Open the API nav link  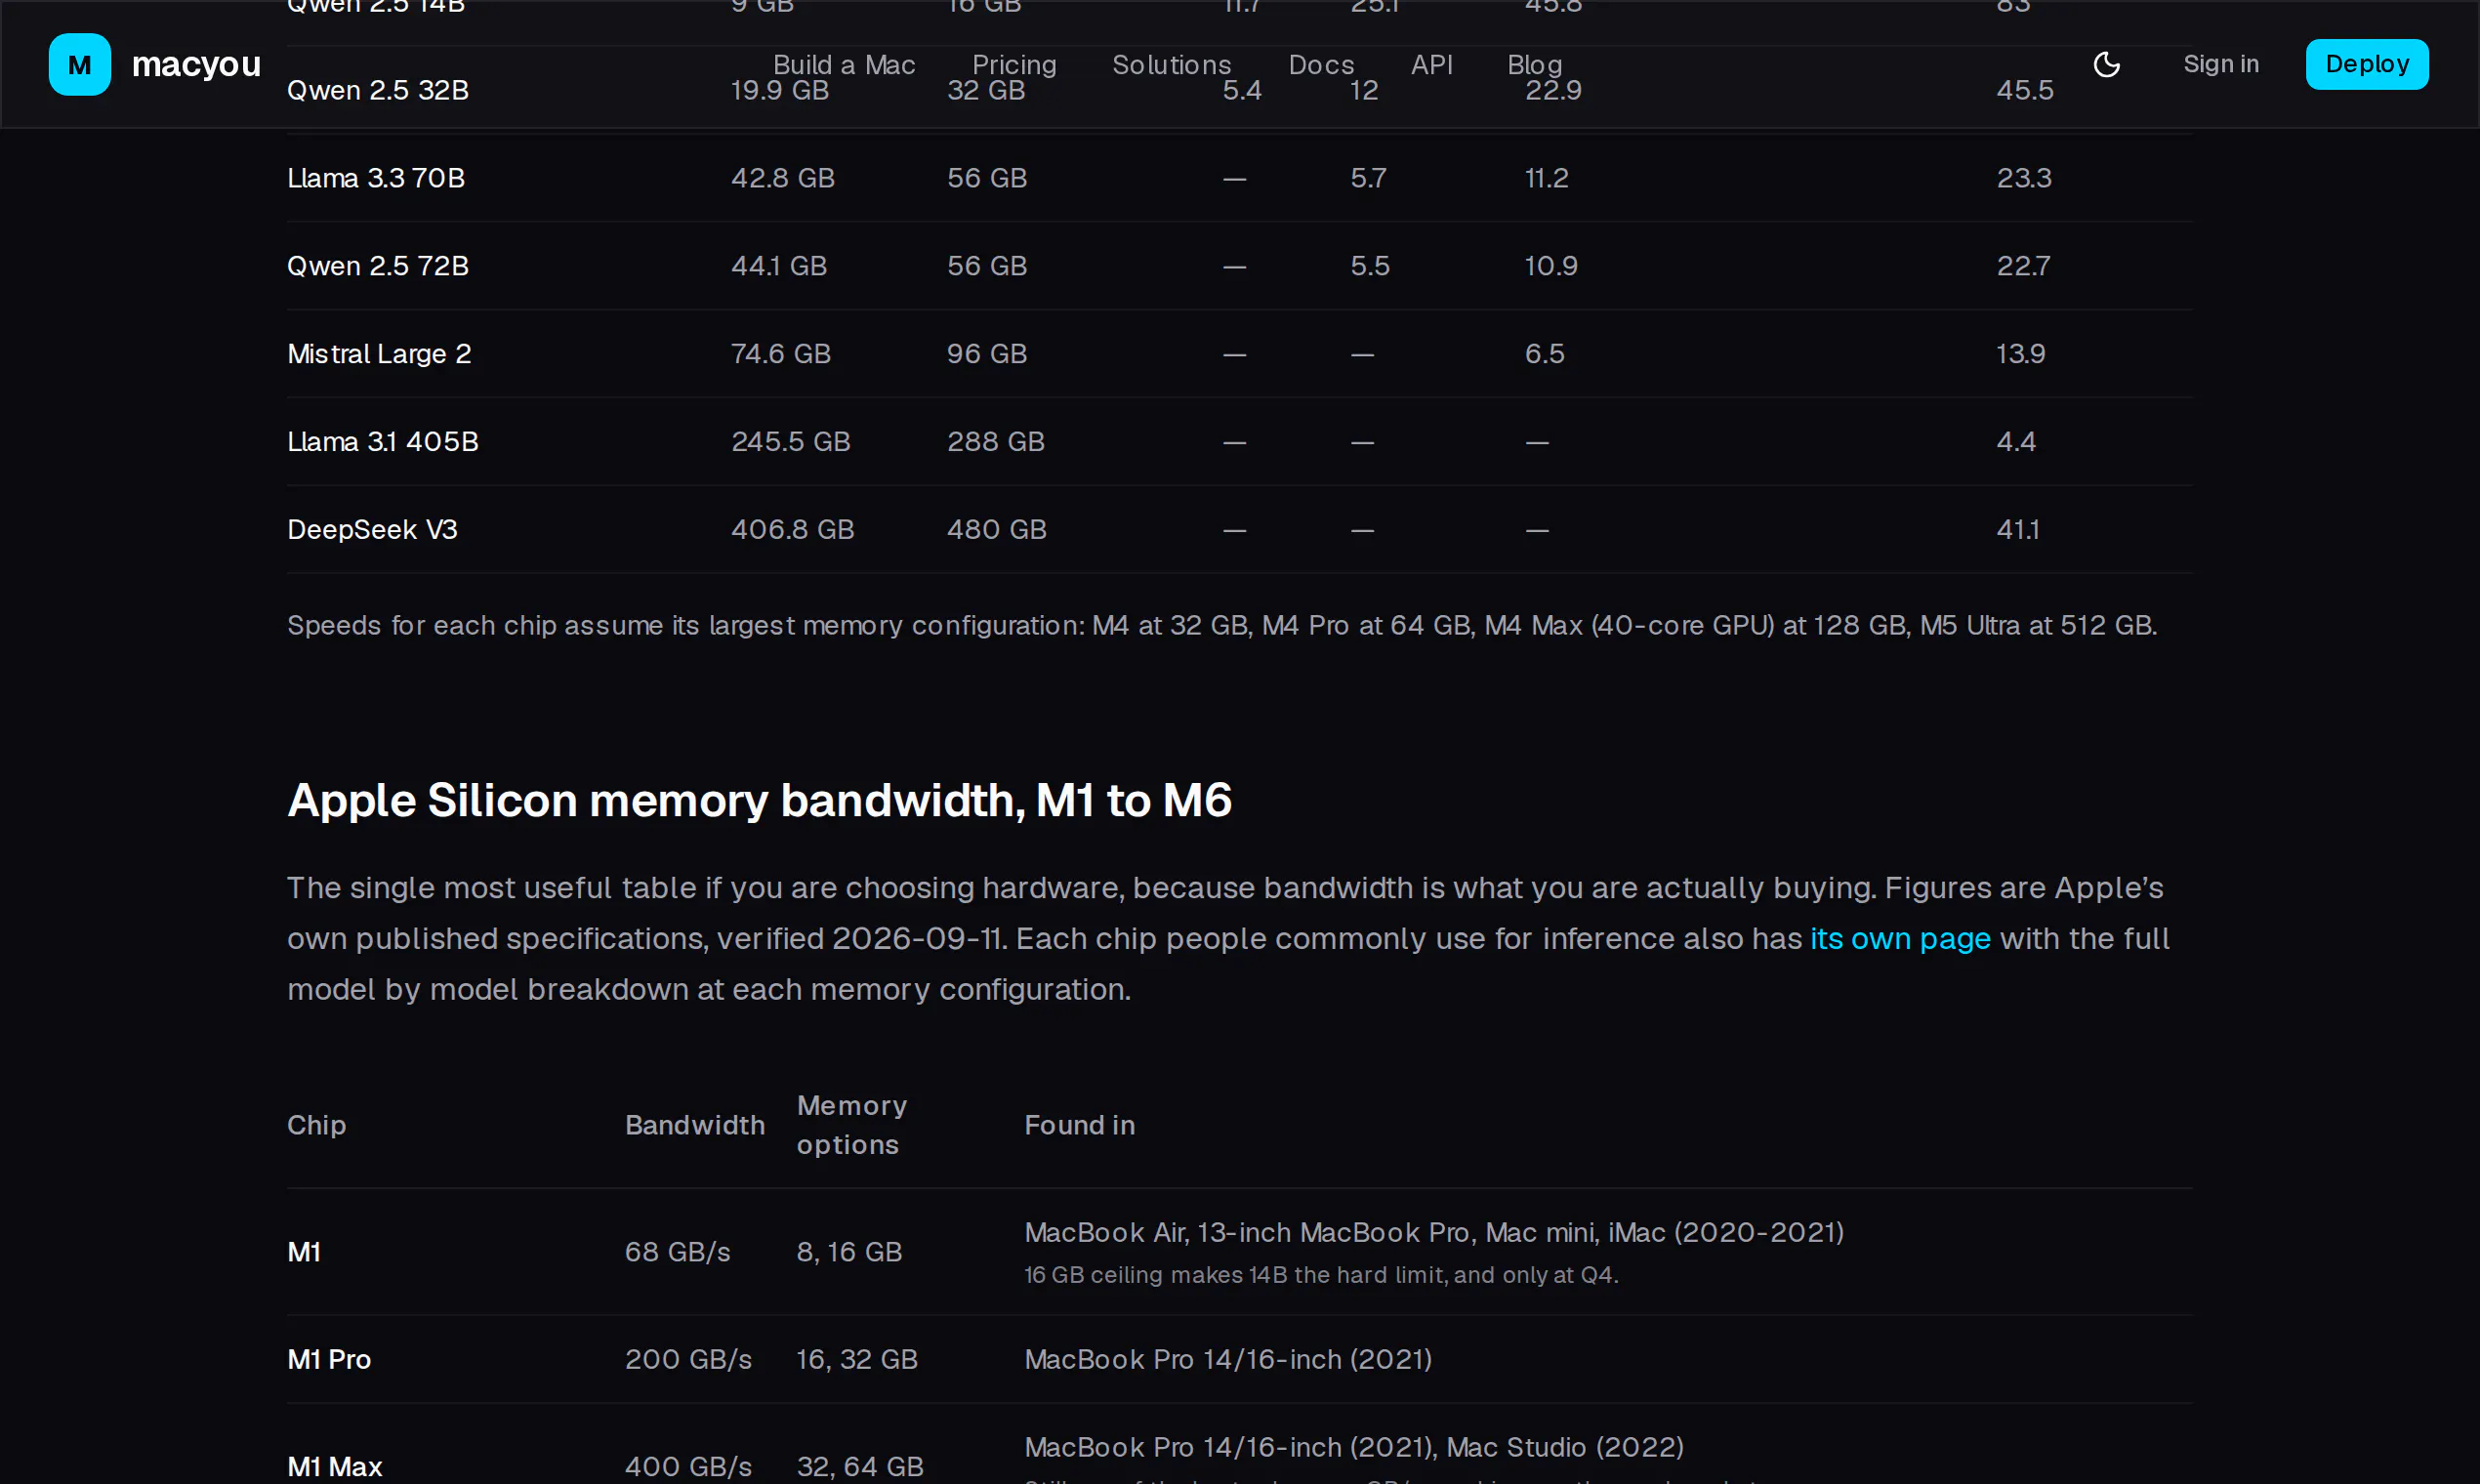click(1431, 65)
